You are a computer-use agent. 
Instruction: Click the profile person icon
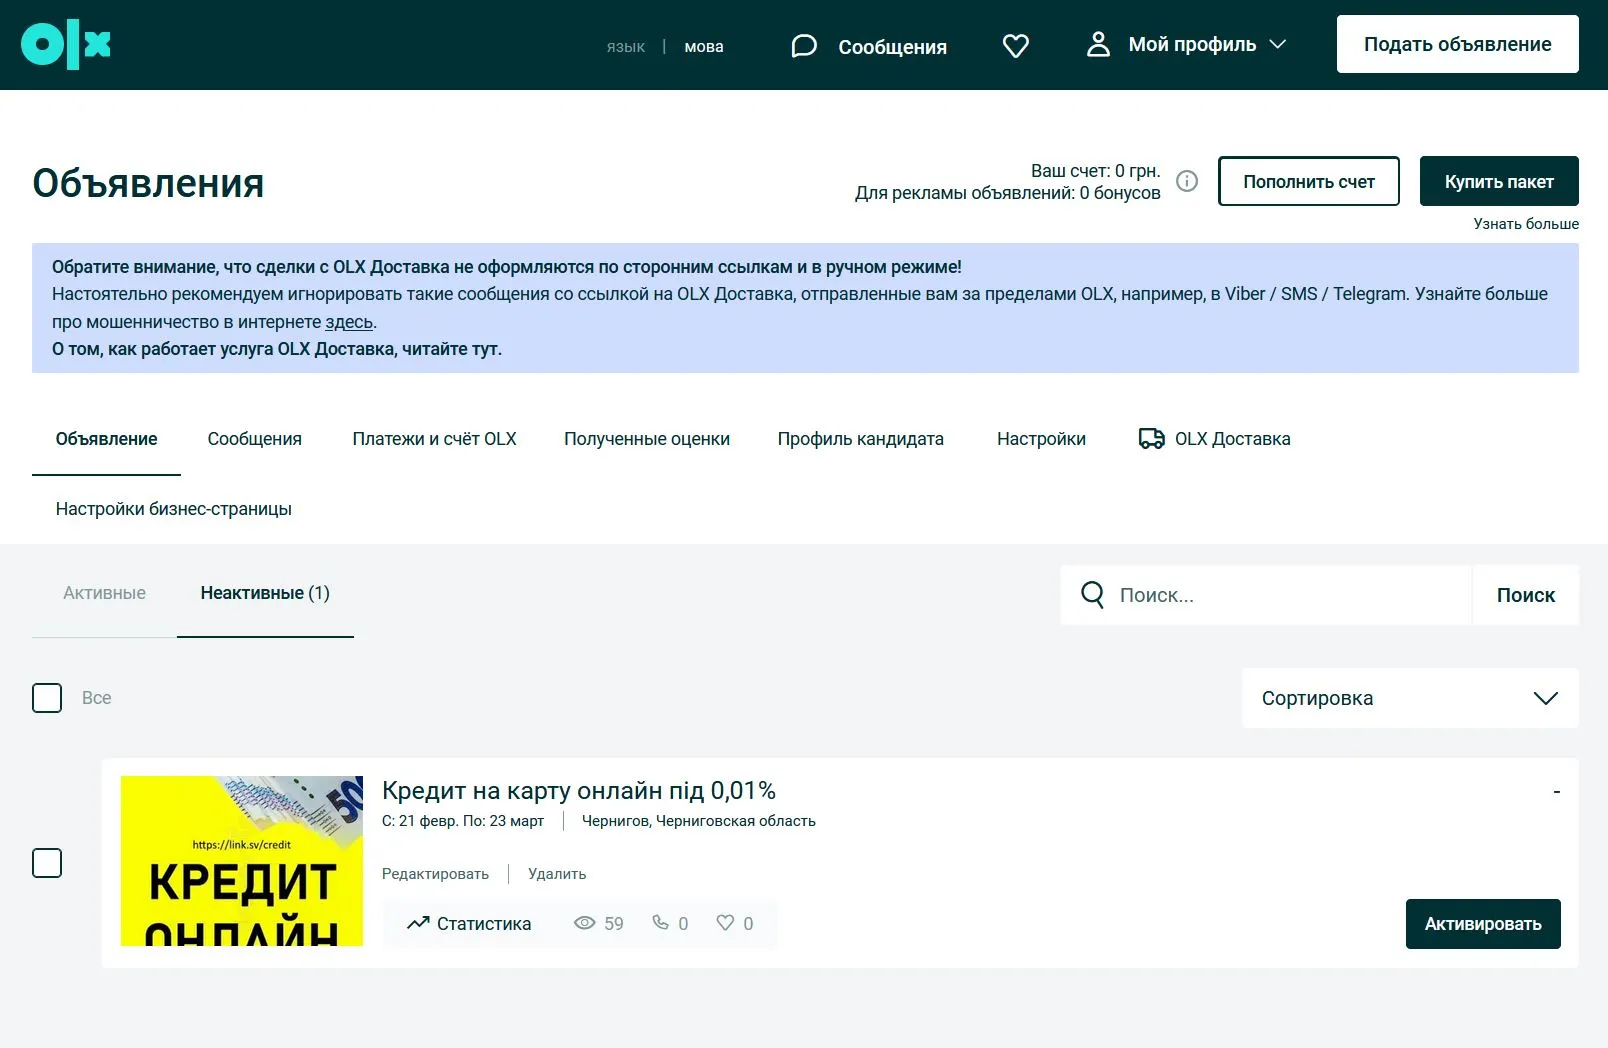click(1098, 44)
